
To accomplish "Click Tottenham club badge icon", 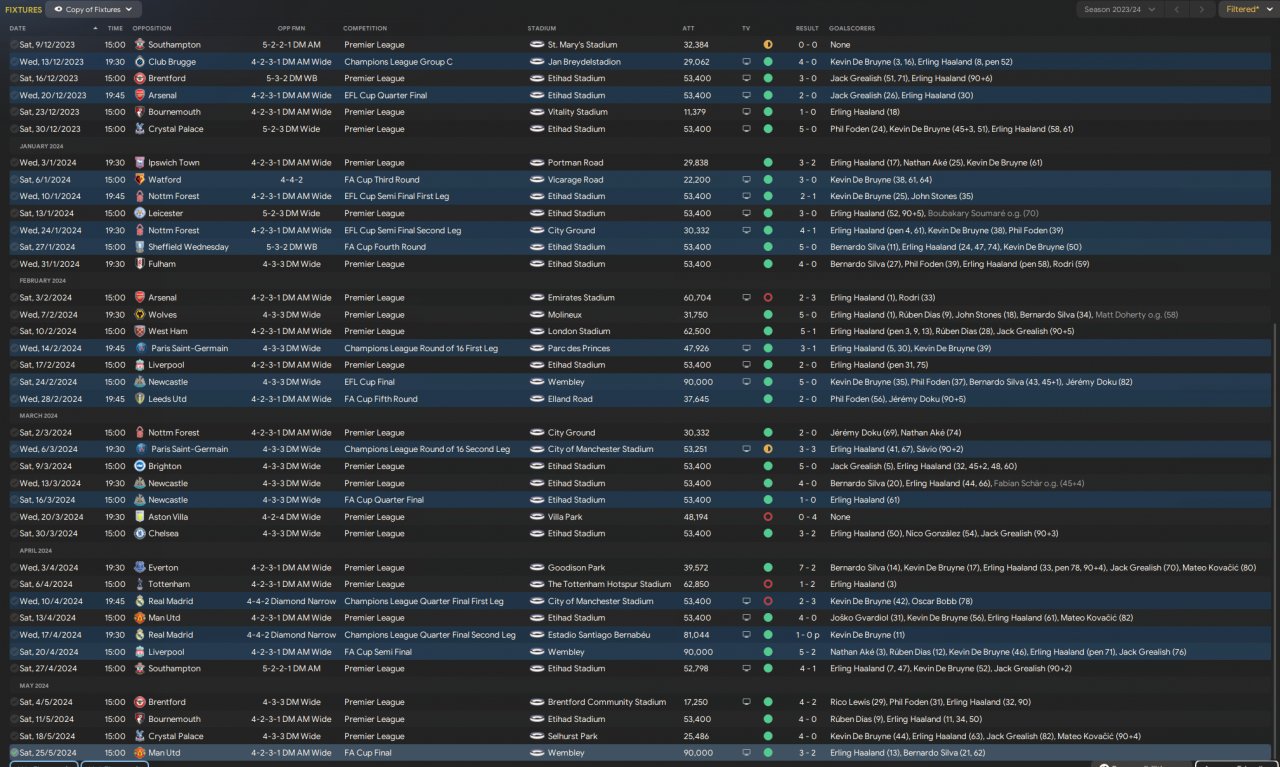I will pos(140,584).
